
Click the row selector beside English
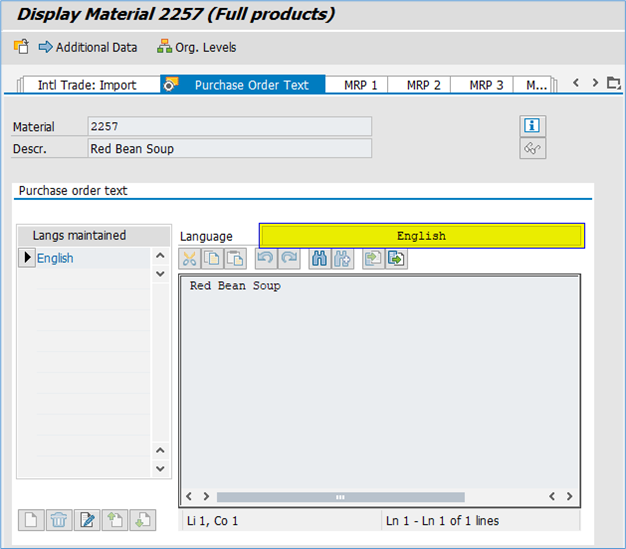(x=27, y=258)
